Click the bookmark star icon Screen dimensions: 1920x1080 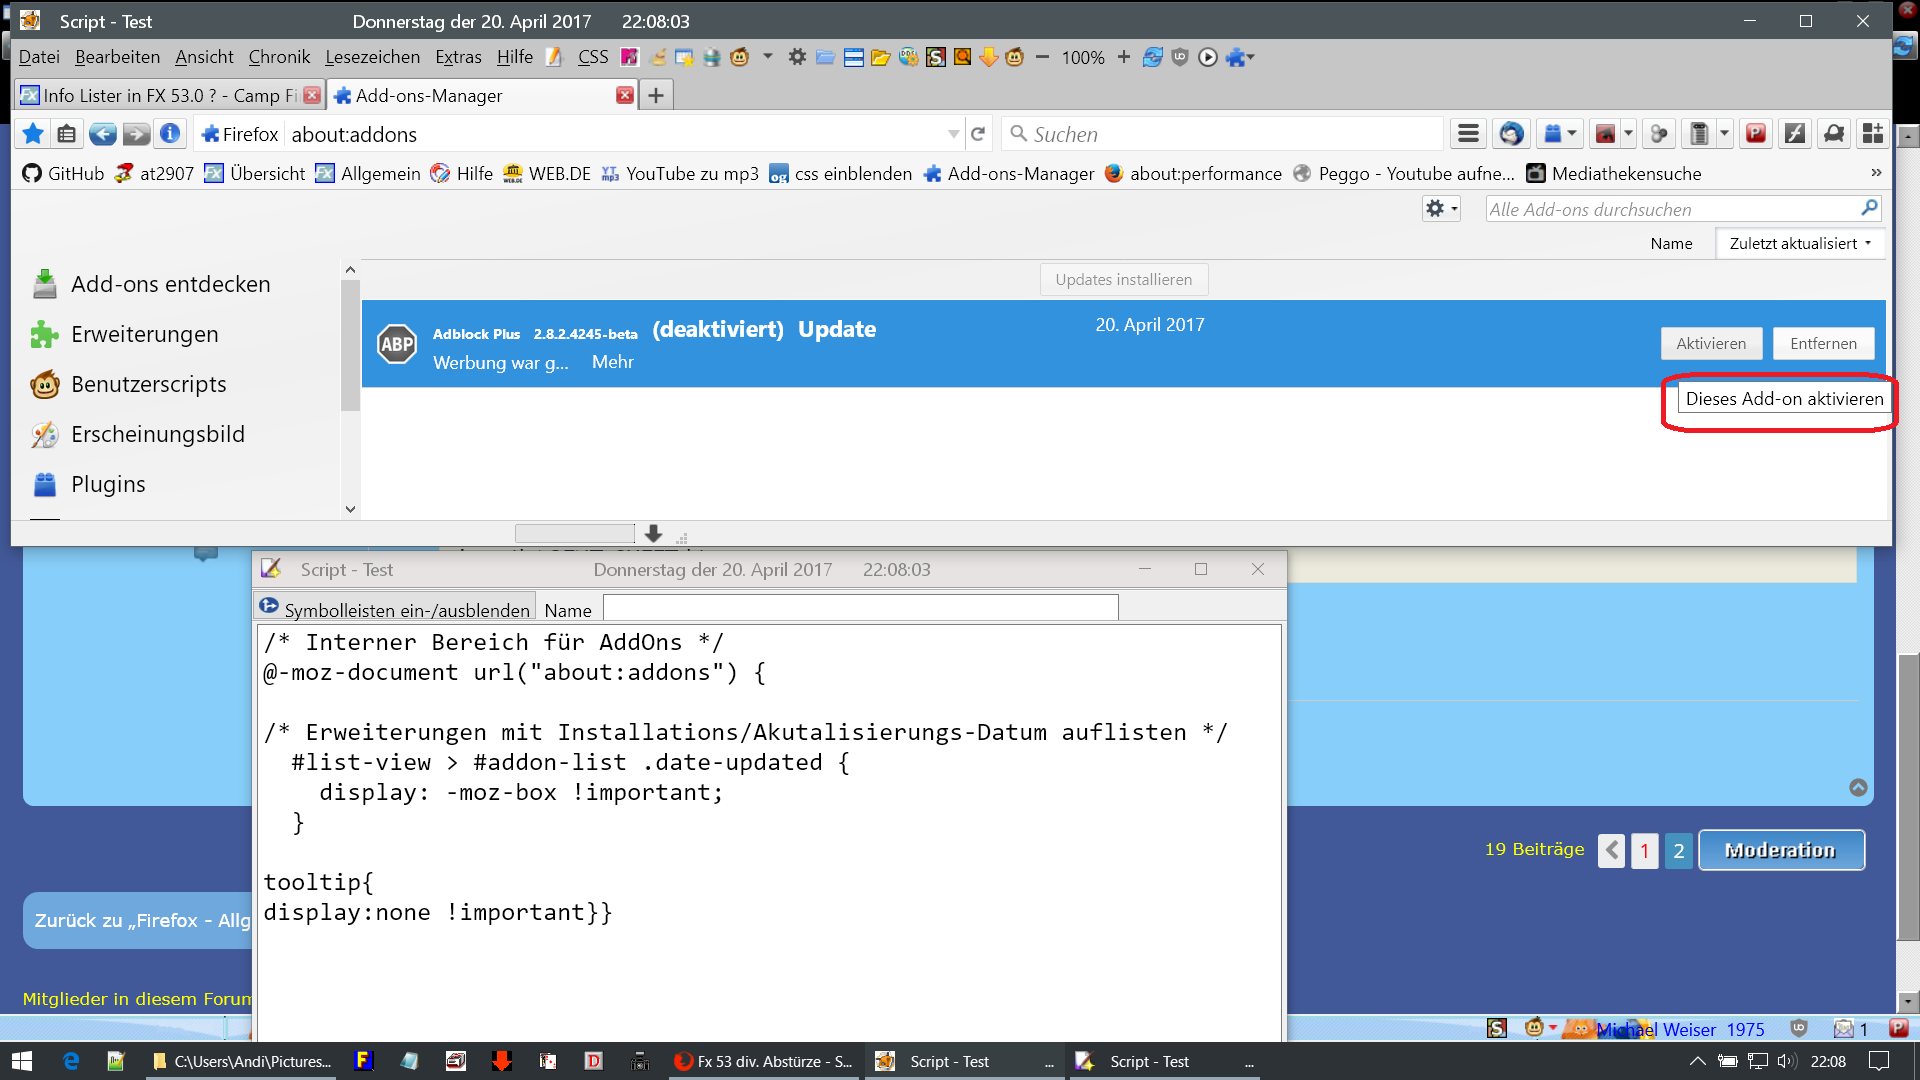click(33, 134)
